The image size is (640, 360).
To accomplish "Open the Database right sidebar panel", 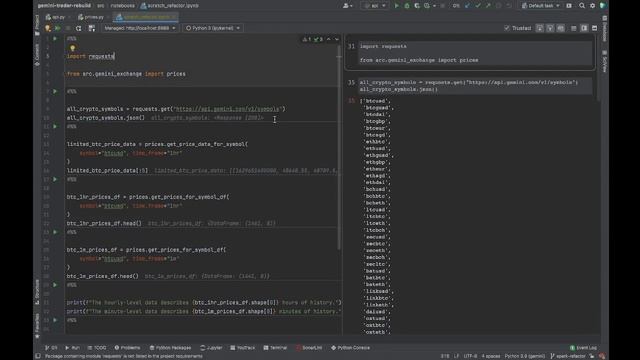I will [x=604, y=29].
